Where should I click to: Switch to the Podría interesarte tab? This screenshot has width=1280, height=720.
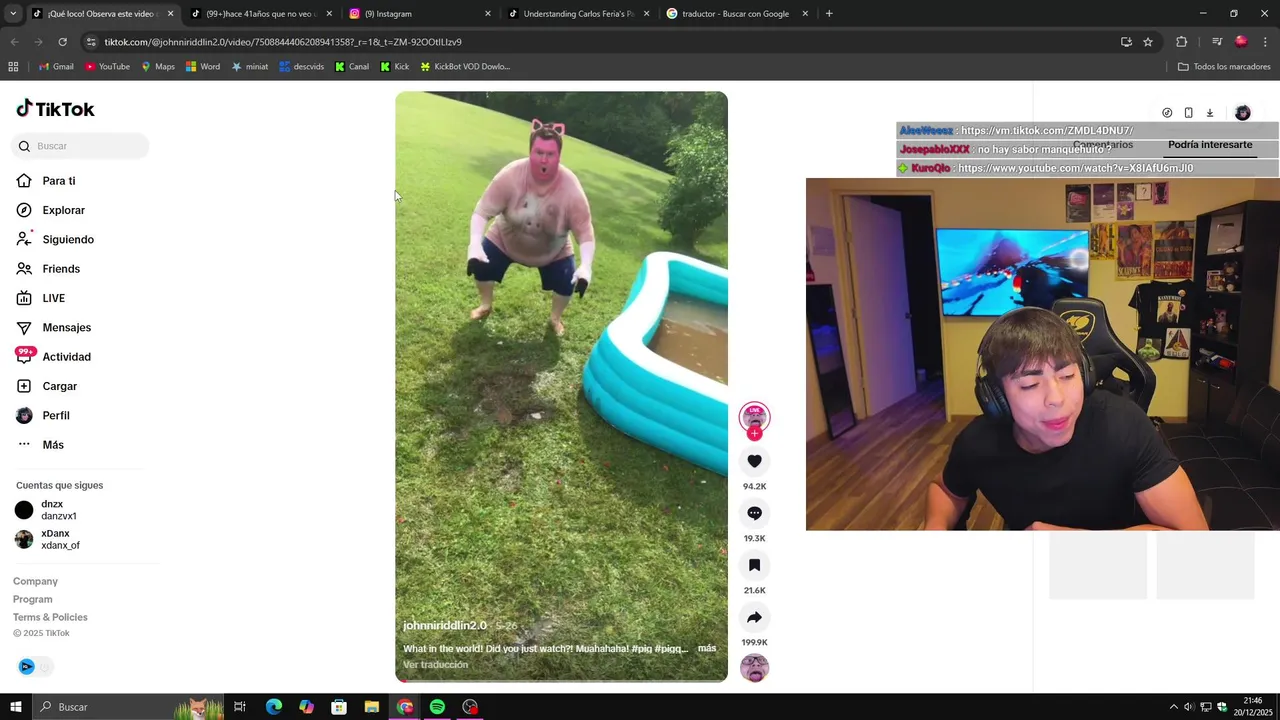(x=1210, y=145)
